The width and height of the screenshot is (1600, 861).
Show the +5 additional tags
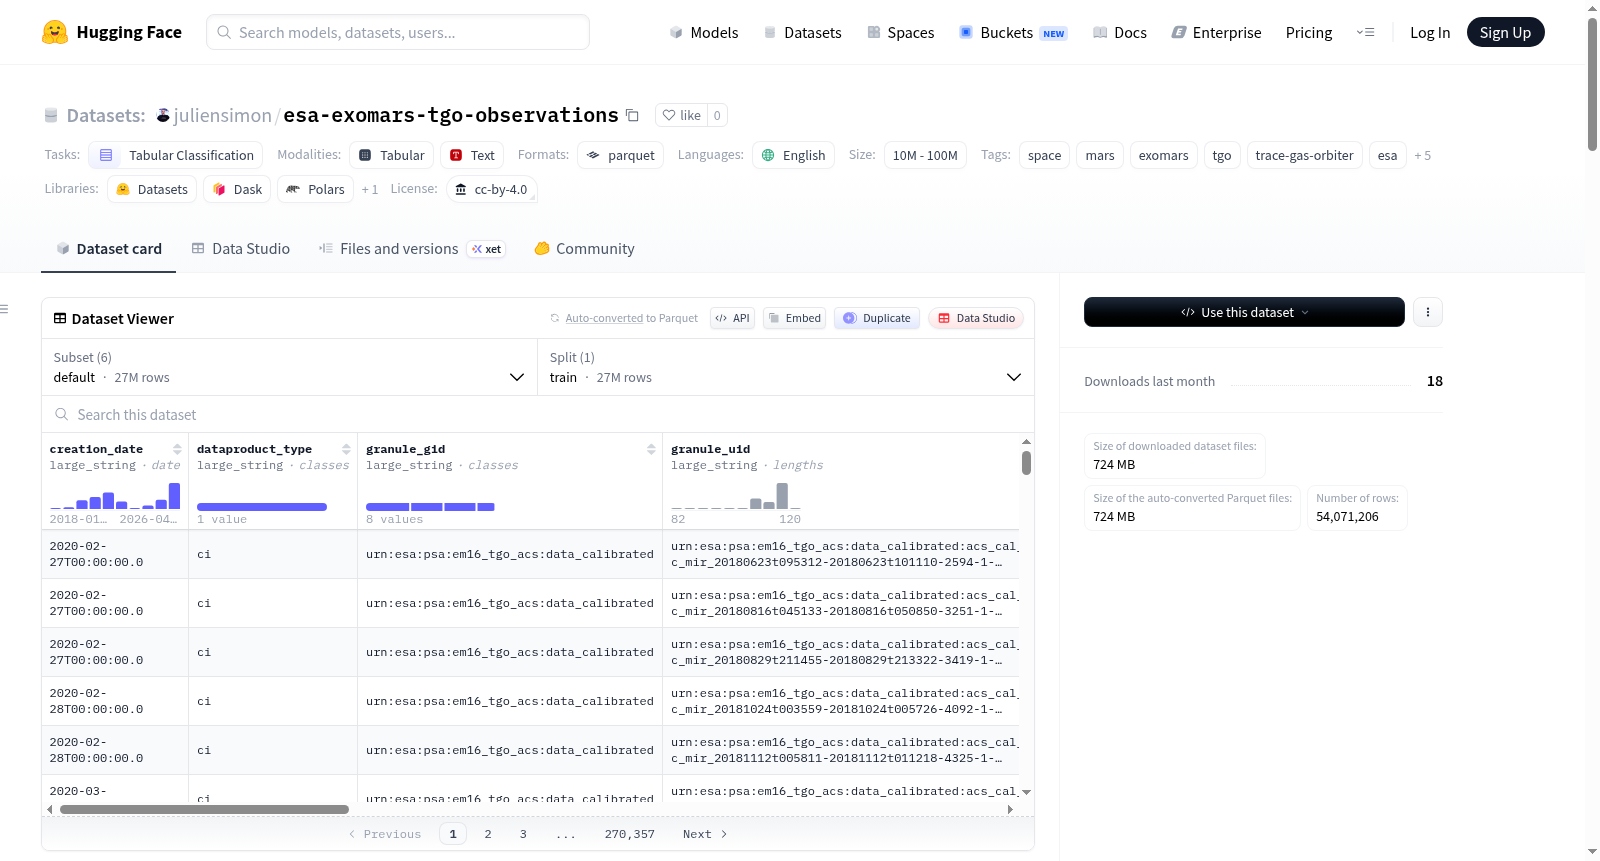click(1422, 155)
